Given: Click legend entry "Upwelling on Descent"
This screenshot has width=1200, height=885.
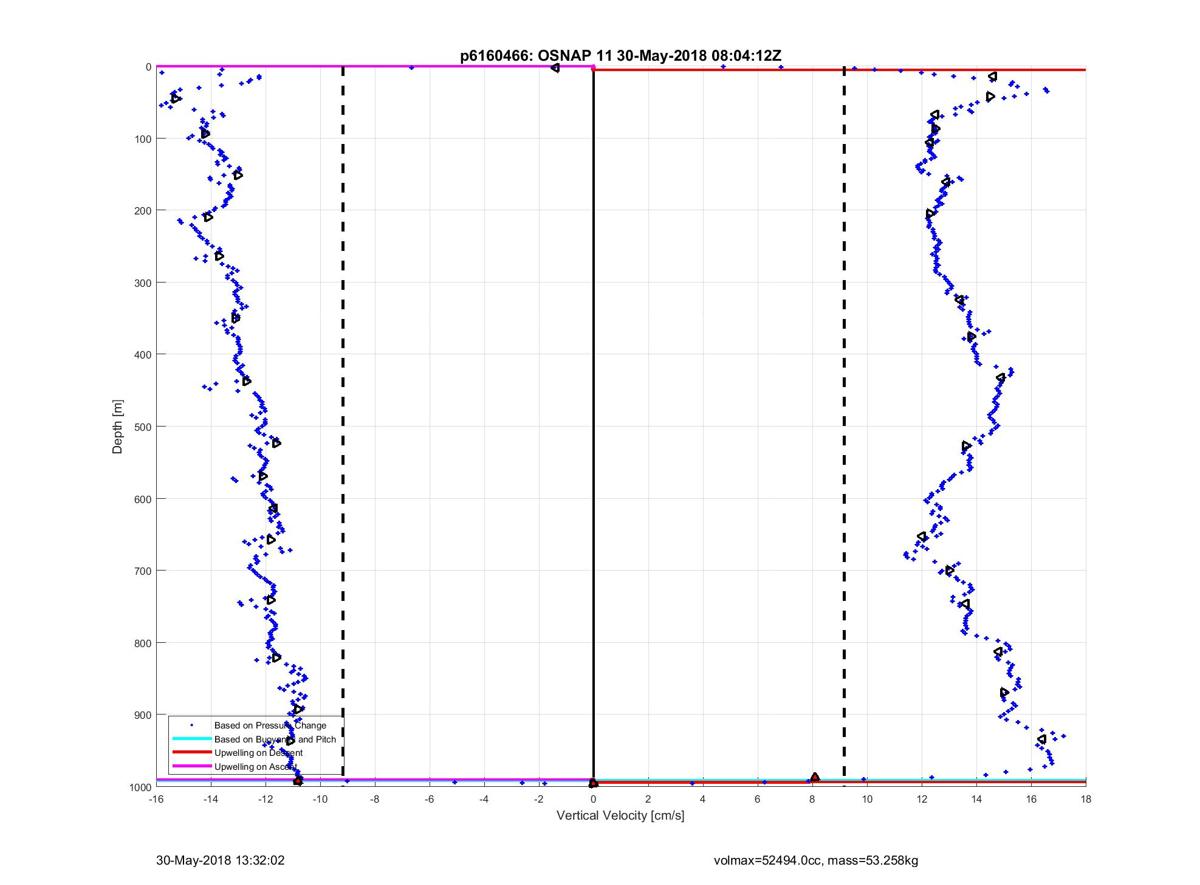Looking at the screenshot, I should [258, 752].
